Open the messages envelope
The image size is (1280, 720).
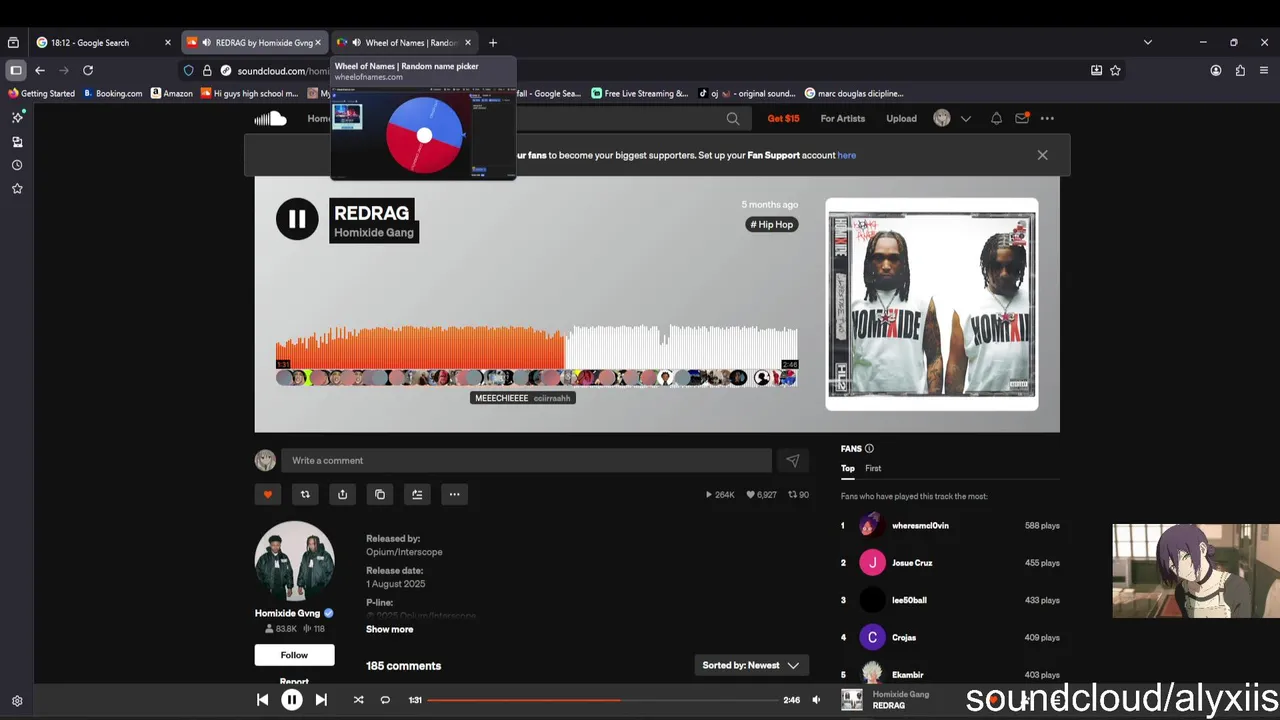(1022, 118)
